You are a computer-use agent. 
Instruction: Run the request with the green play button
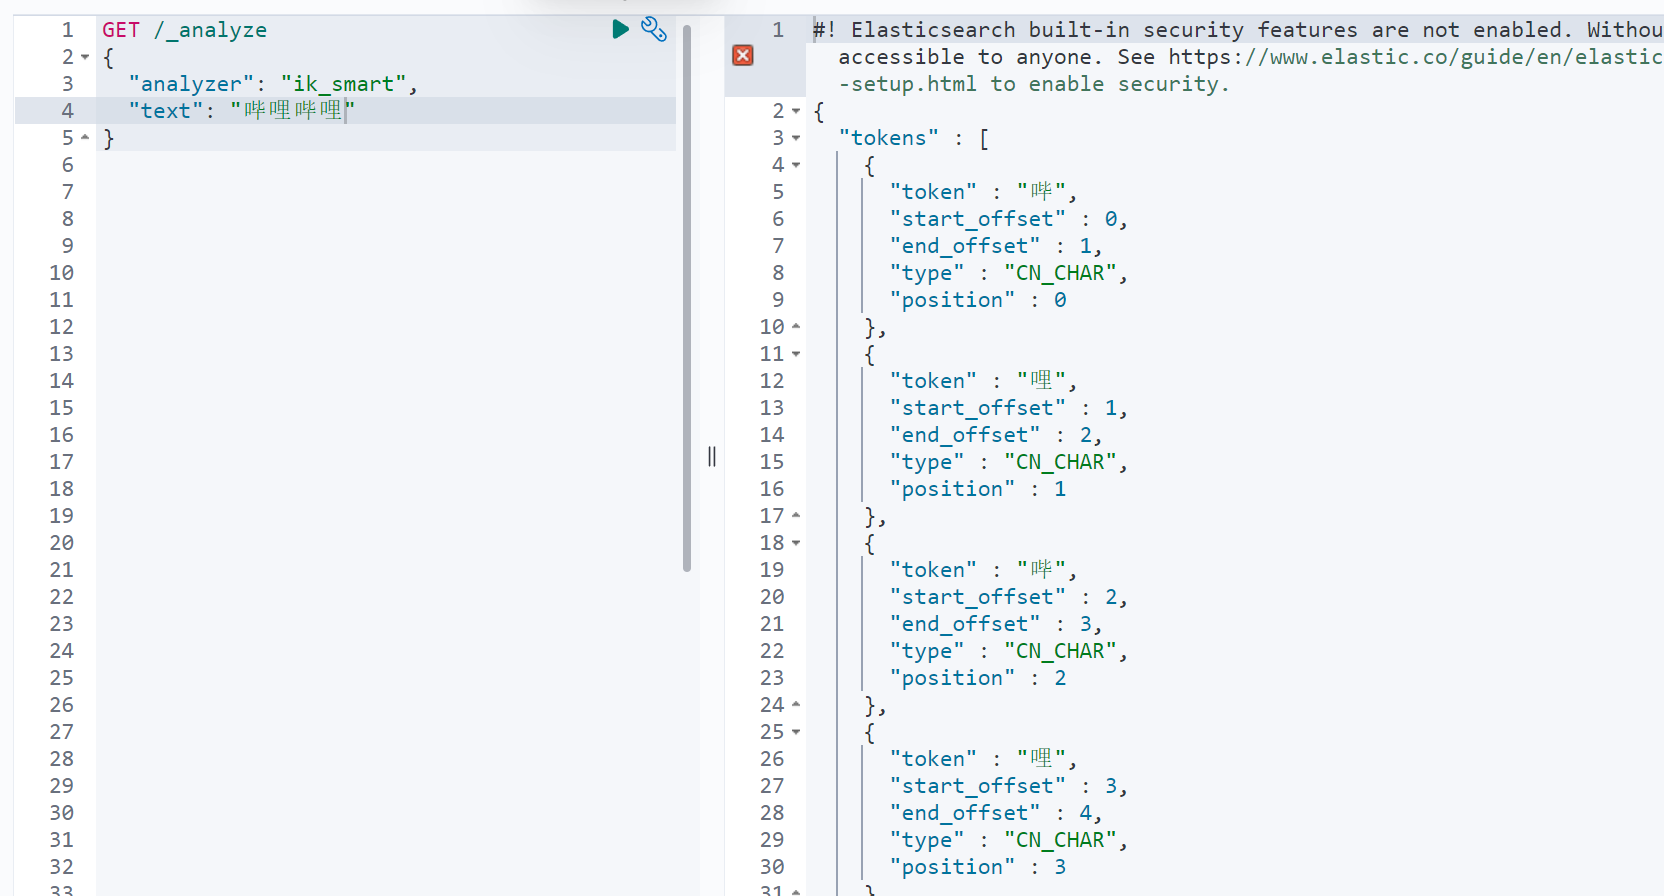(620, 29)
